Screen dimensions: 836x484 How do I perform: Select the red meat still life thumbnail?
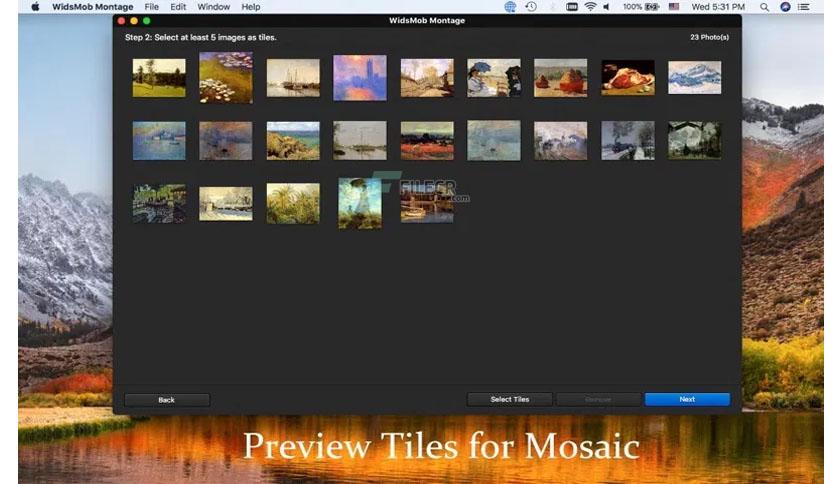pos(628,78)
